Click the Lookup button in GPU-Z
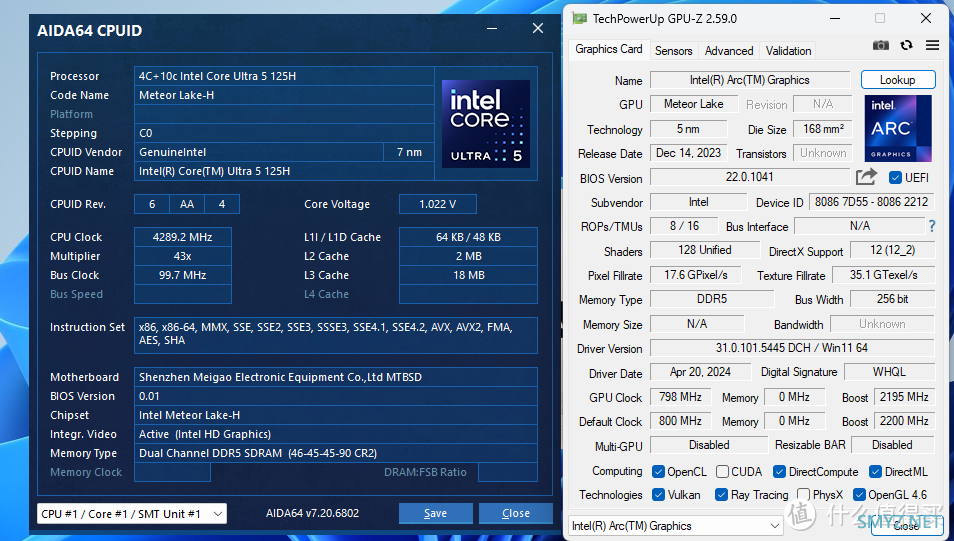The height and width of the screenshot is (541, 954). click(897, 80)
